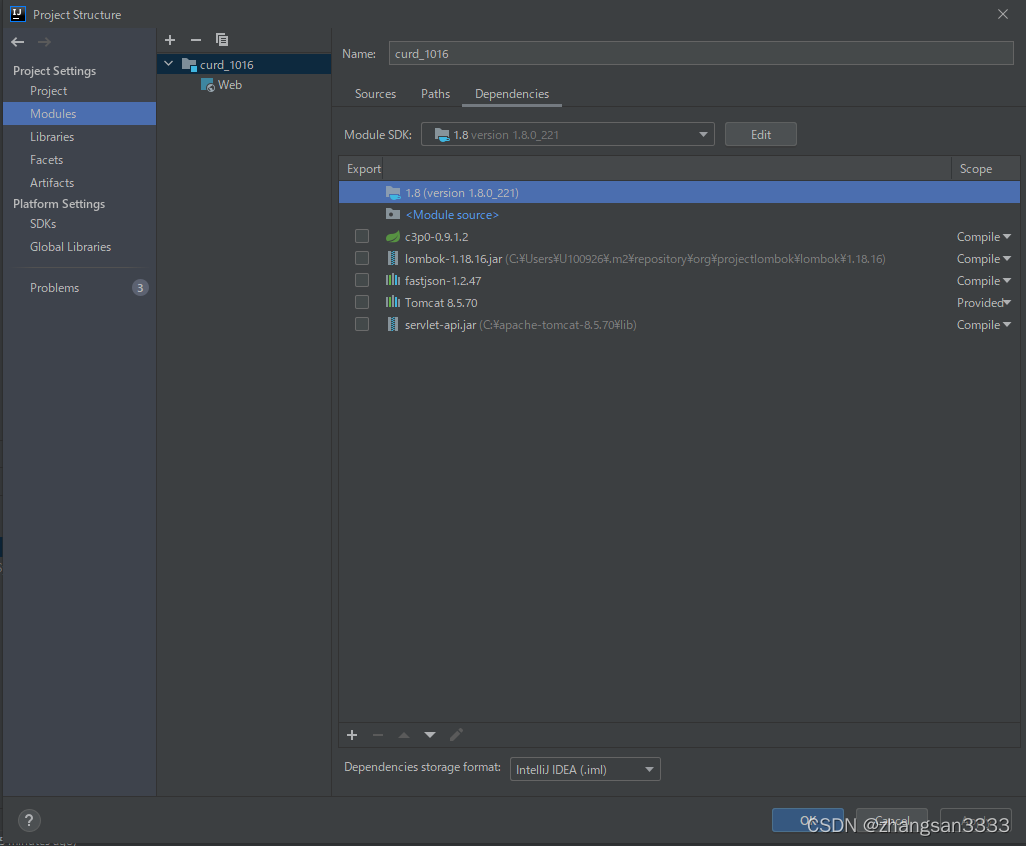The height and width of the screenshot is (846, 1026).
Task: Change scope of servlet-api.jar
Action: pyautogui.click(x=983, y=325)
